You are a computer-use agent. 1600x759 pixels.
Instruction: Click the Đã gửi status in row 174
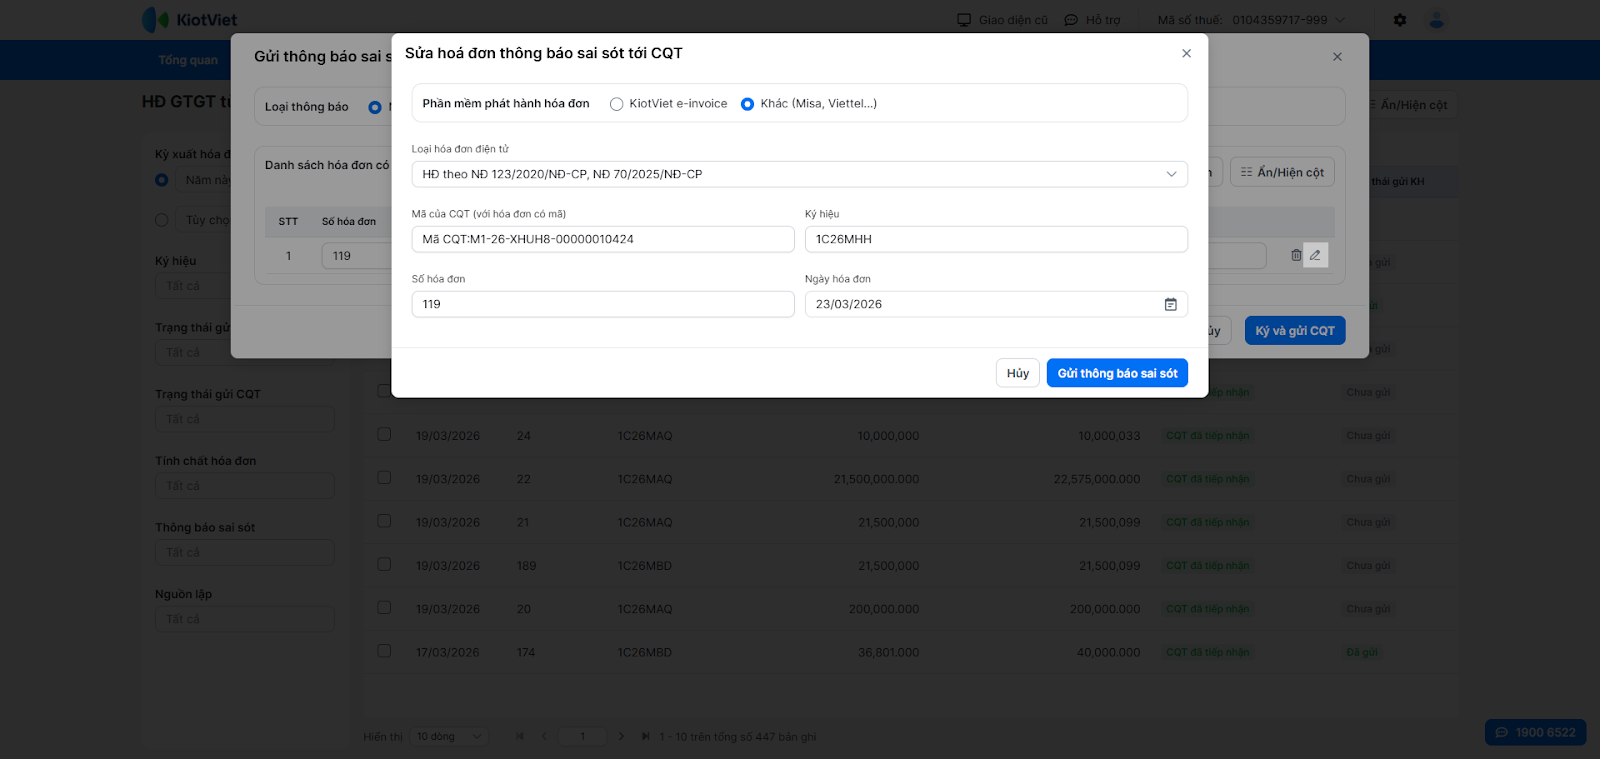[1362, 652]
